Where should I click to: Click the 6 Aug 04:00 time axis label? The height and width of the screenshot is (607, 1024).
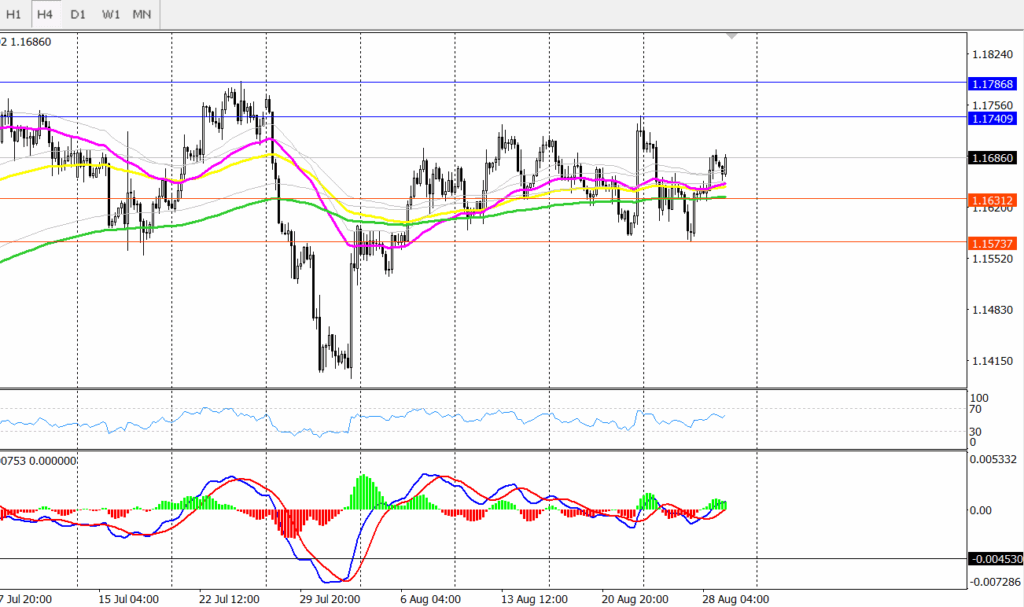coord(430,598)
